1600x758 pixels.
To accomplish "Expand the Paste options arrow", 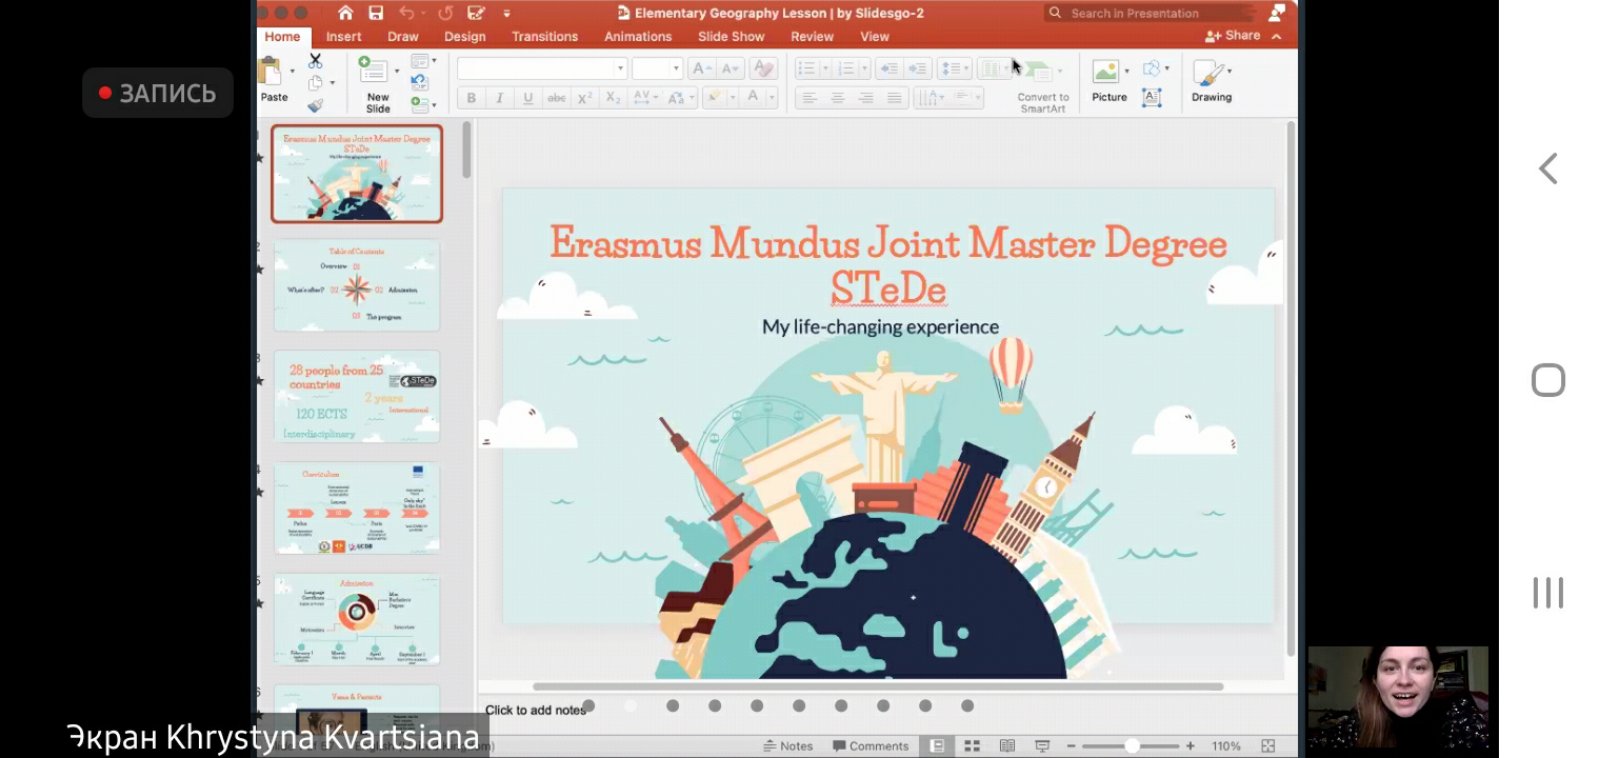I will click(292, 72).
